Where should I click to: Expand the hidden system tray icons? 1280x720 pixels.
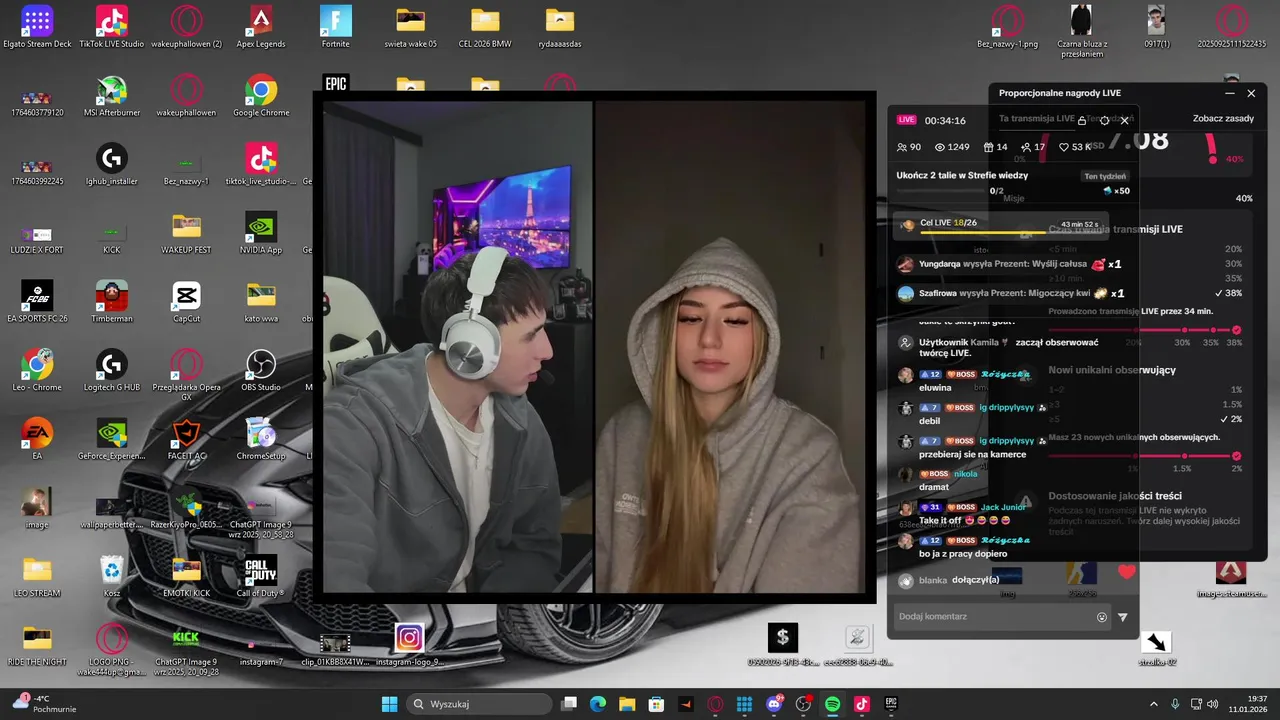[x=1153, y=704]
